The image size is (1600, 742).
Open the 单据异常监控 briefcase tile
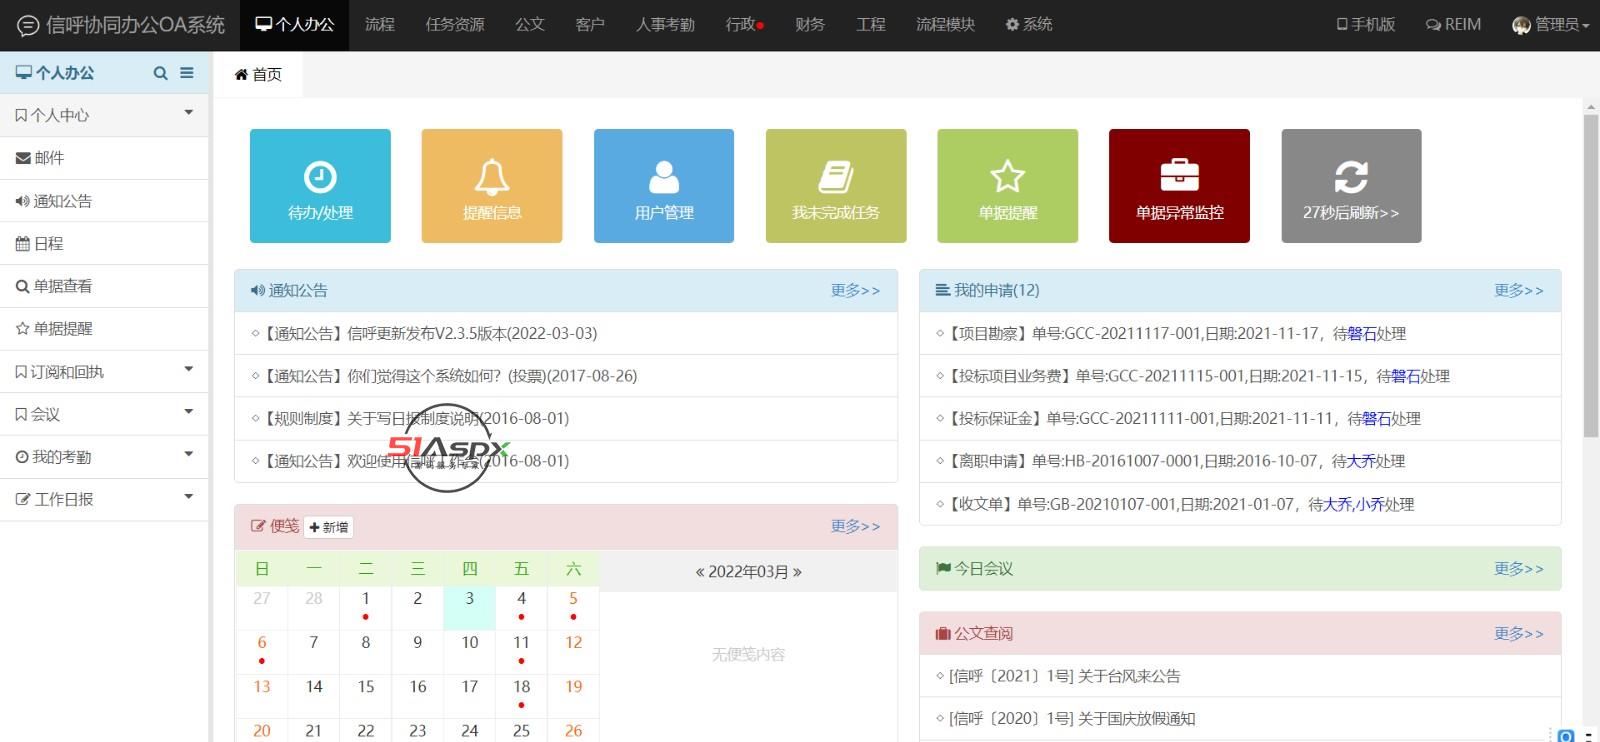tap(1179, 186)
